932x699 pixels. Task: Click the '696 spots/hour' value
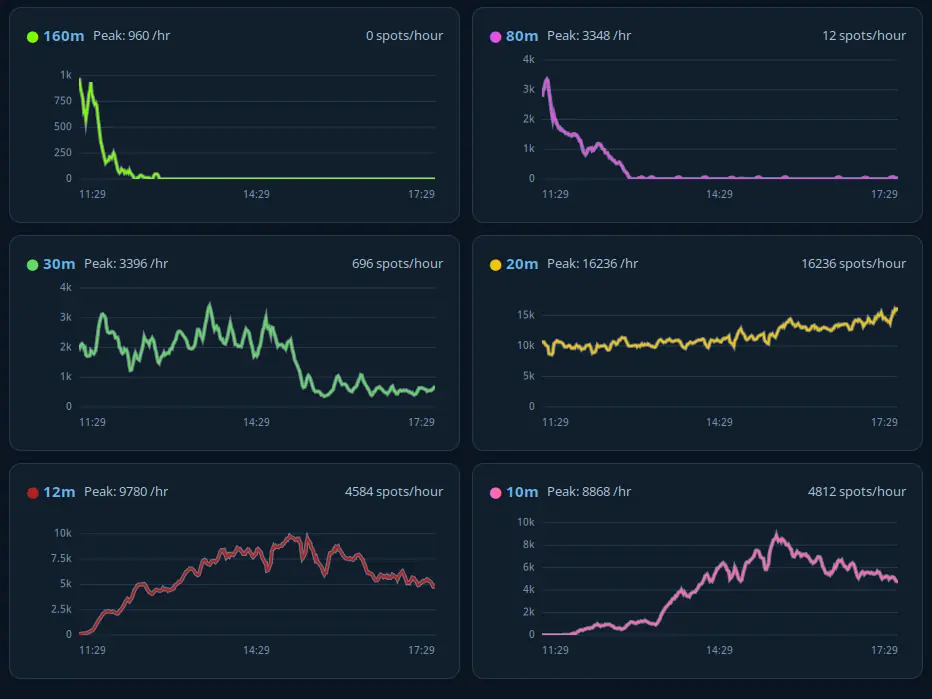coord(397,263)
